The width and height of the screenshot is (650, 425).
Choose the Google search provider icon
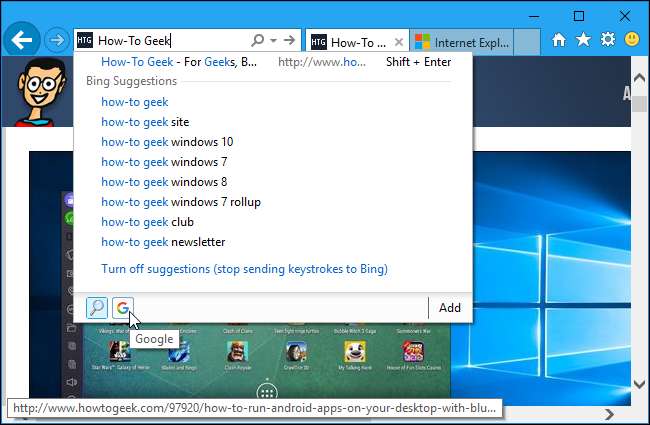point(123,308)
